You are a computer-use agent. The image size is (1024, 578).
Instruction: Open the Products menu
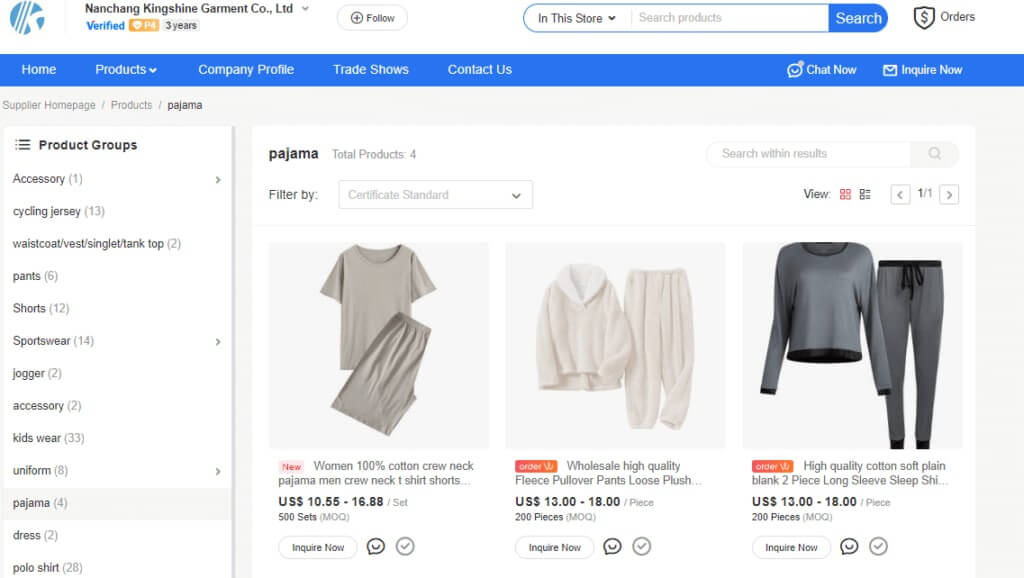point(125,70)
